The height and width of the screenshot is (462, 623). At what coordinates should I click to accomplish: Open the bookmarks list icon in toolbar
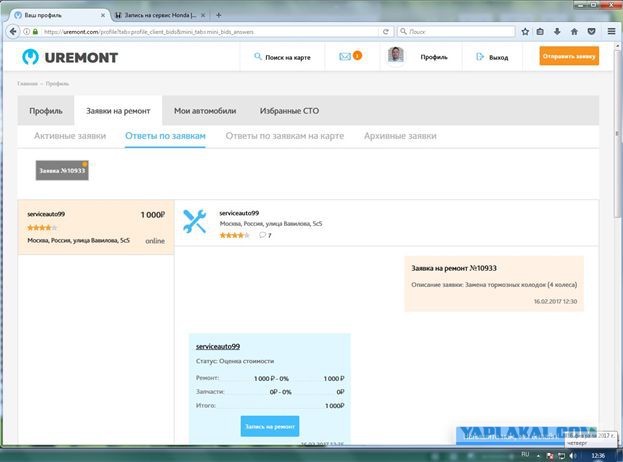pos(540,31)
